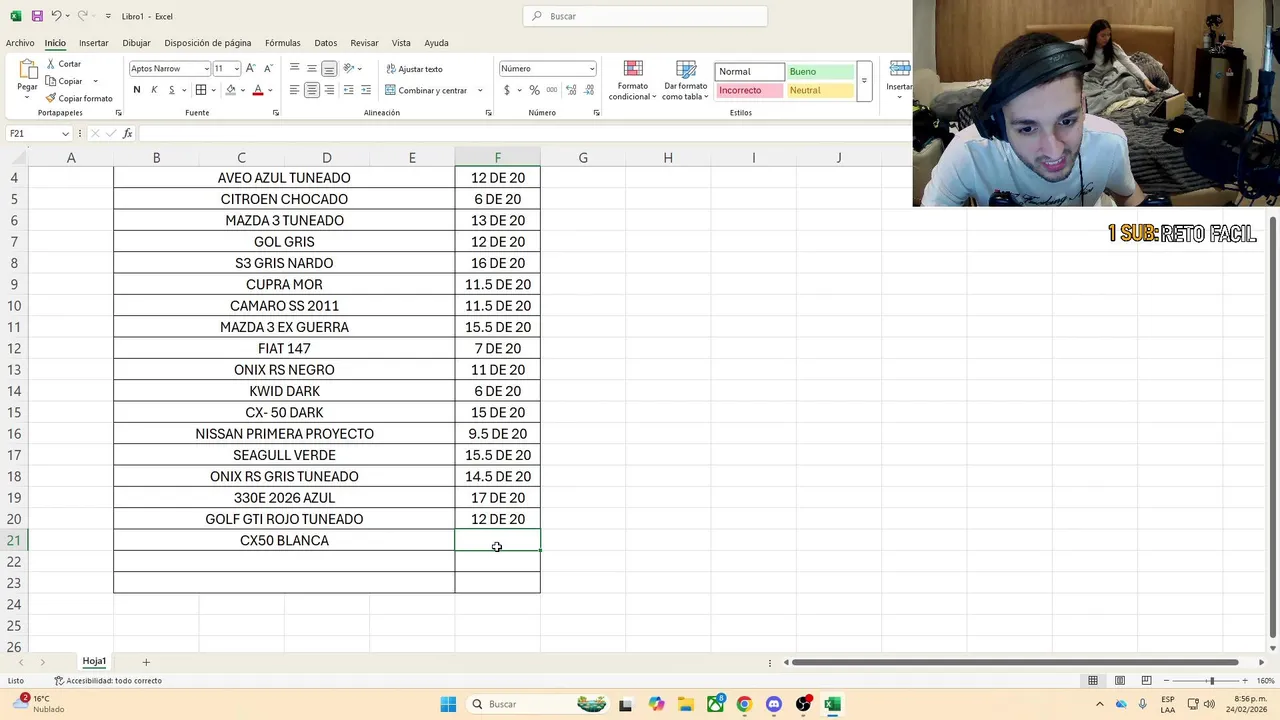The height and width of the screenshot is (720, 1280).
Task: Open the Name Box F21 dropdown
Action: (x=66, y=133)
